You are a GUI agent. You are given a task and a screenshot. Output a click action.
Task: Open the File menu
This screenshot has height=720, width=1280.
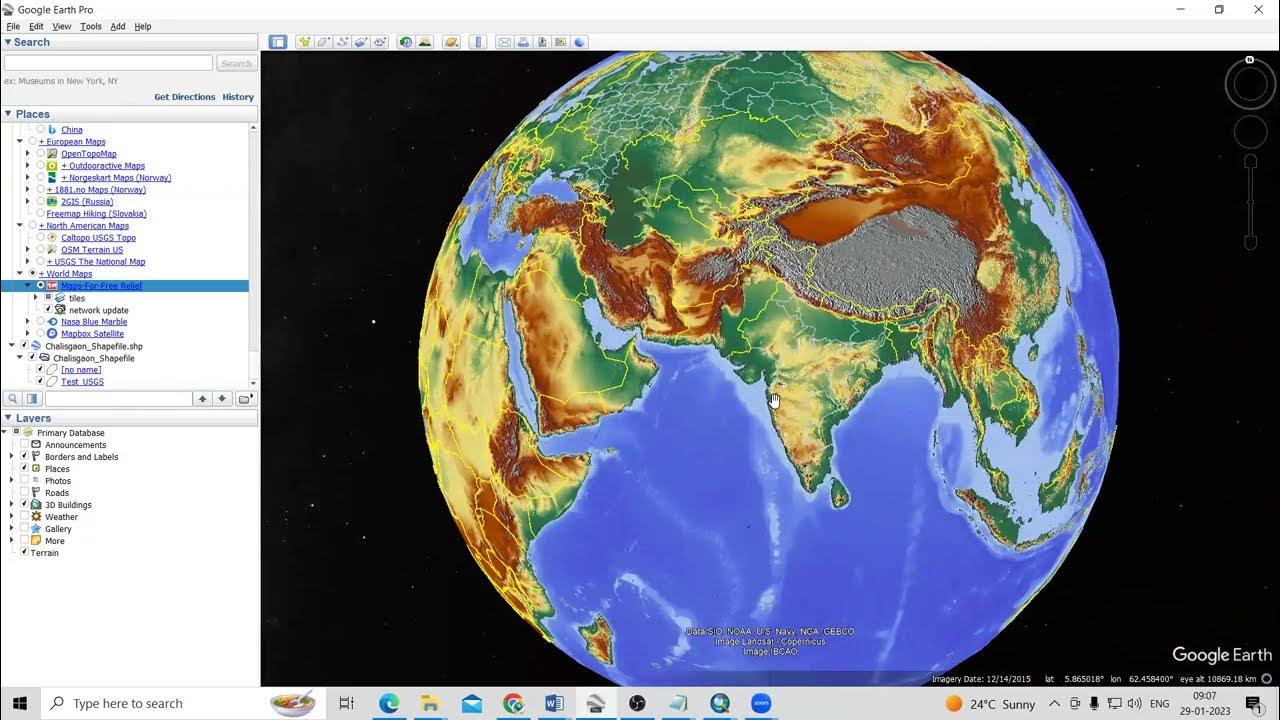[13, 26]
